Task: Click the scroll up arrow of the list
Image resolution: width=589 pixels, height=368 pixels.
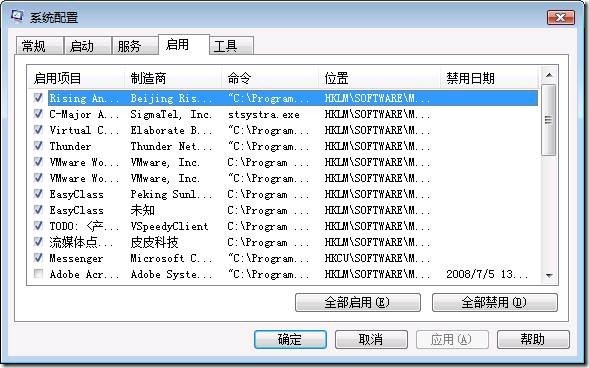Action: coord(549,75)
